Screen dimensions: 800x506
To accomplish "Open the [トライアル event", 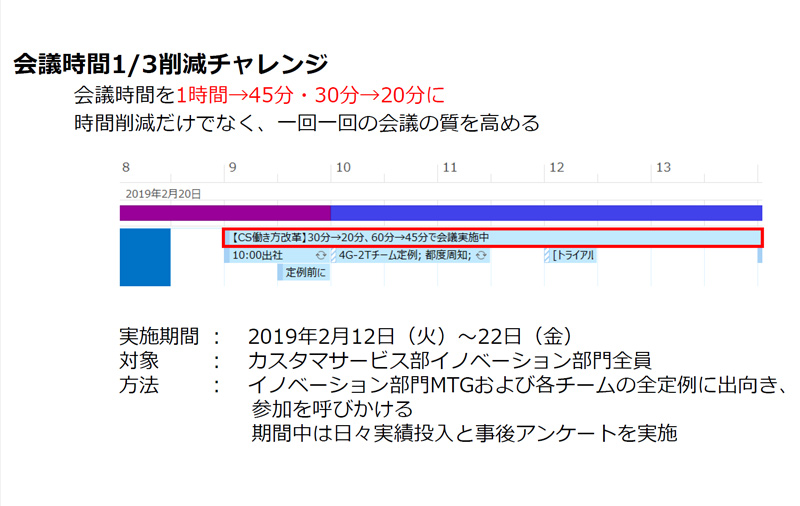I will (570, 255).
